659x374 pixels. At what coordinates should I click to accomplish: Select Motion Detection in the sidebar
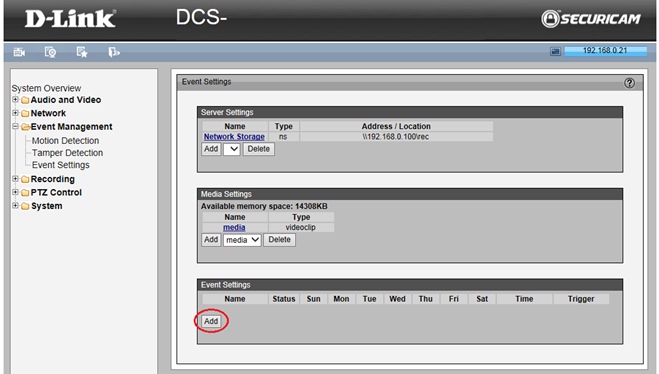pos(65,141)
